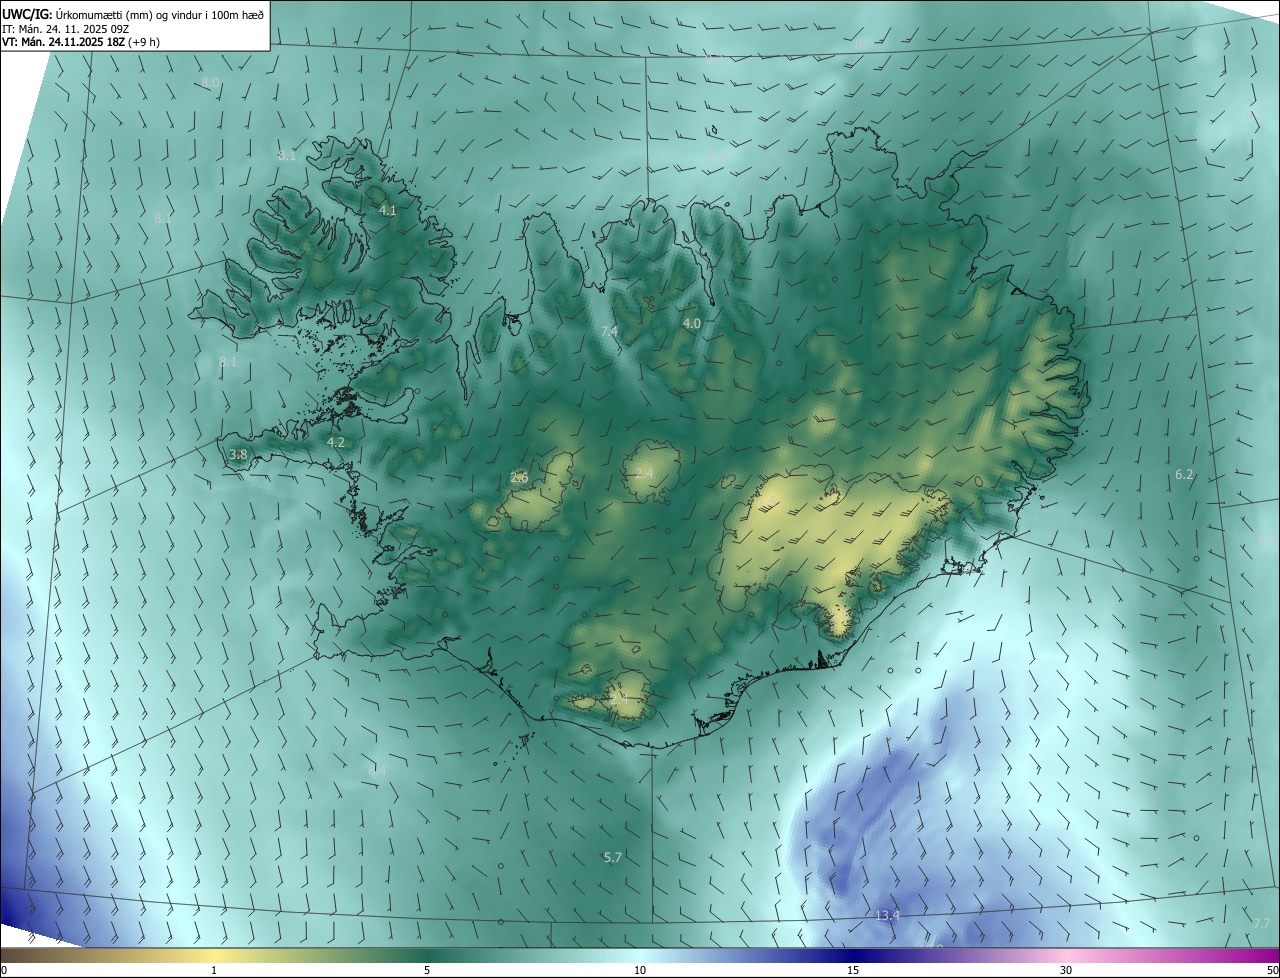Click the 2.6 value on the glacier
This screenshot has height=978, width=1280.
click(519, 477)
